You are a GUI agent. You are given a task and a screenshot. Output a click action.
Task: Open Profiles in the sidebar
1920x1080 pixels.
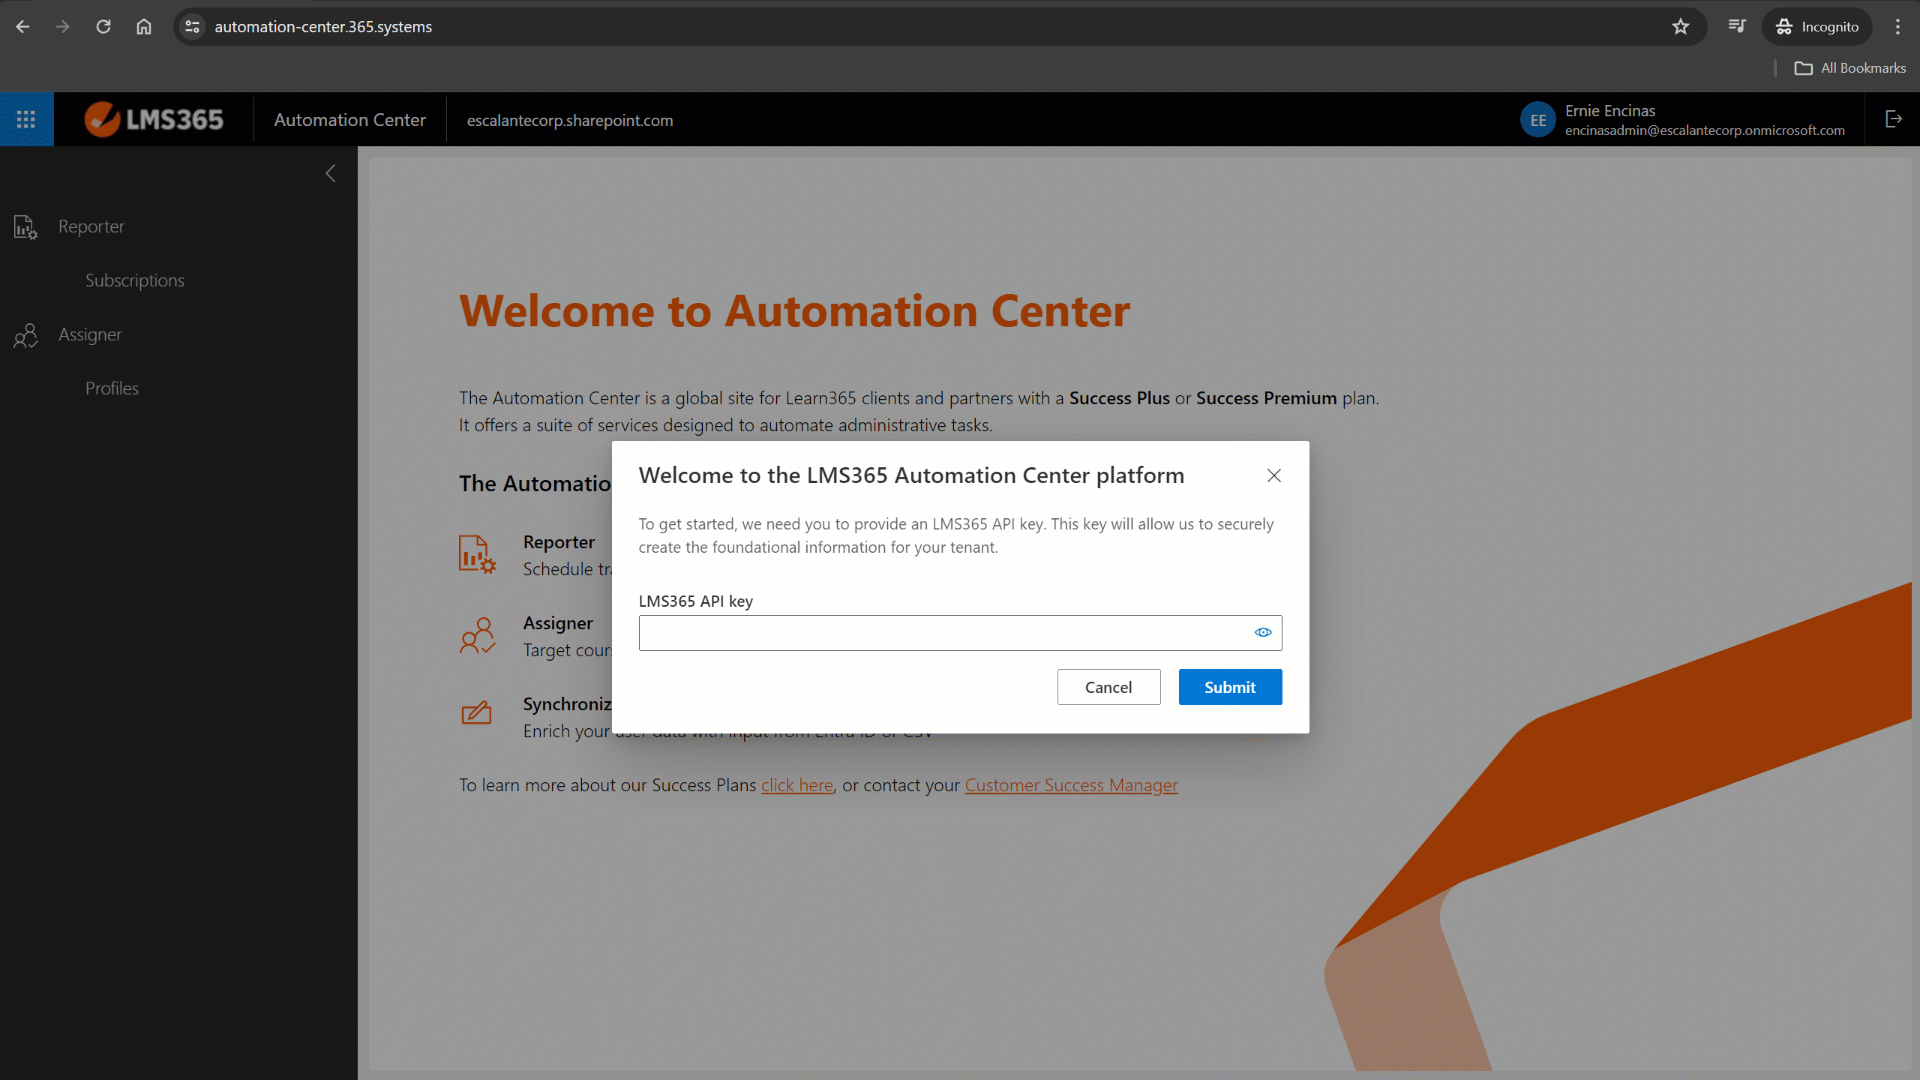coord(111,388)
